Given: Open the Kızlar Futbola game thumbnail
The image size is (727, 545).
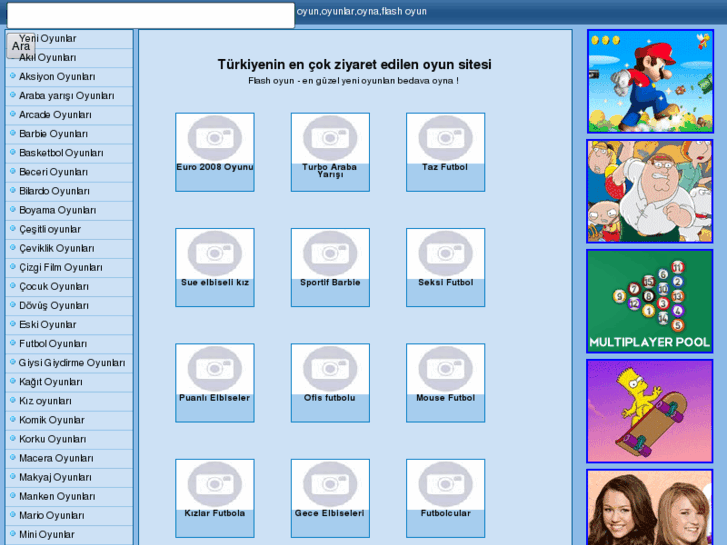Looking at the screenshot, I should coord(215,484).
